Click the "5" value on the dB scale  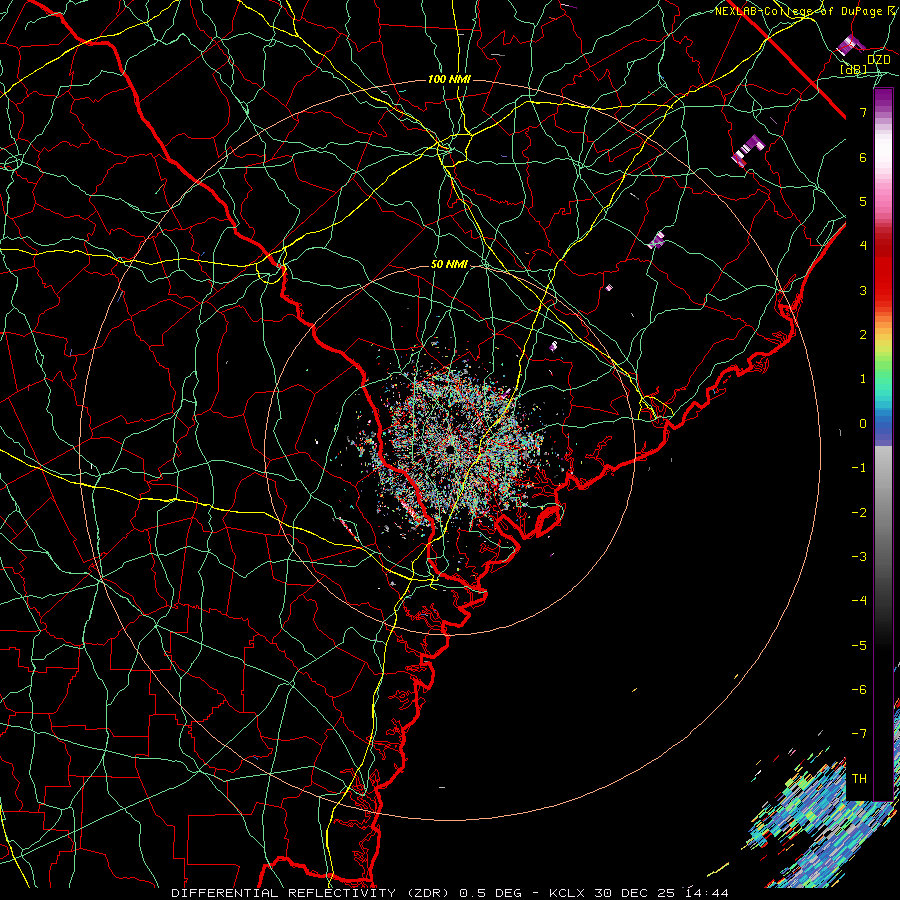(x=863, y=201)
